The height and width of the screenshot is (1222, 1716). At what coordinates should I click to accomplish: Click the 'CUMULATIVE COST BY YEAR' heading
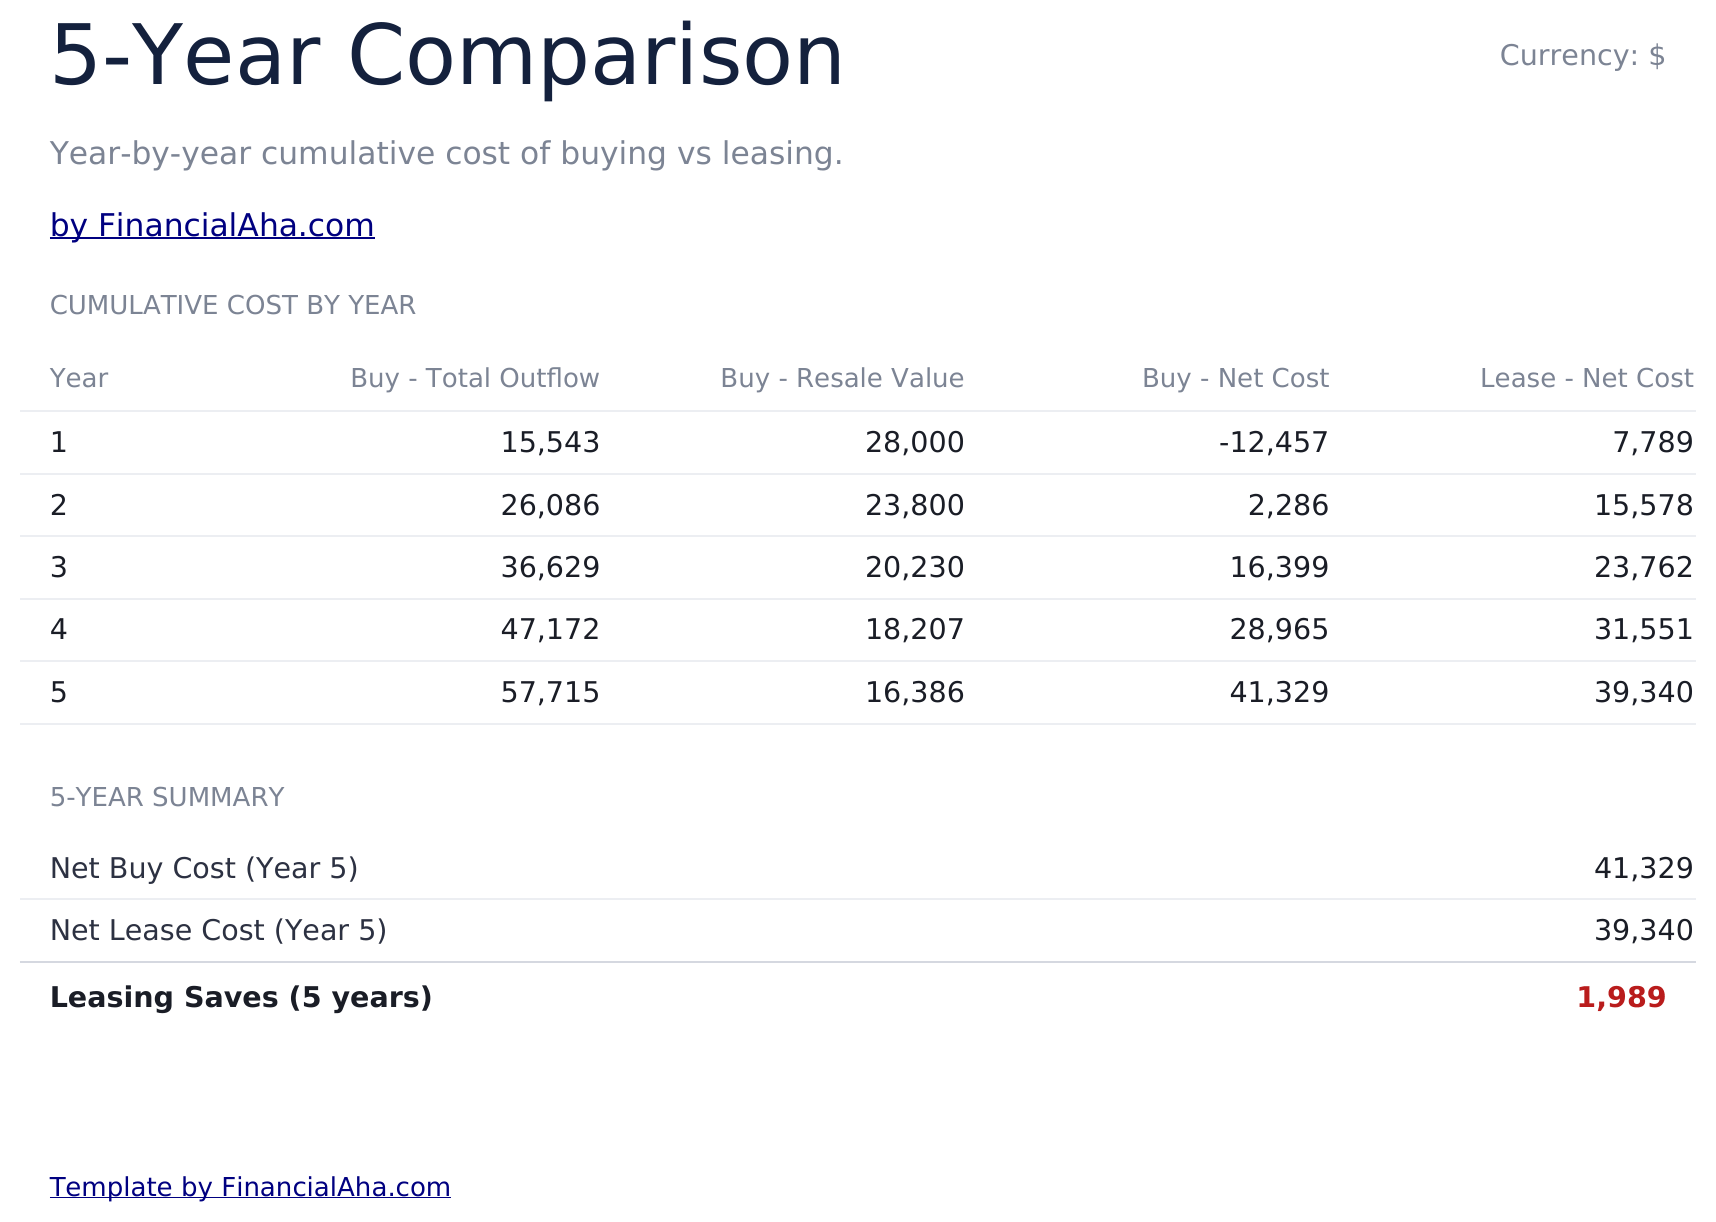pyautogui.click(x=233, y=306)
